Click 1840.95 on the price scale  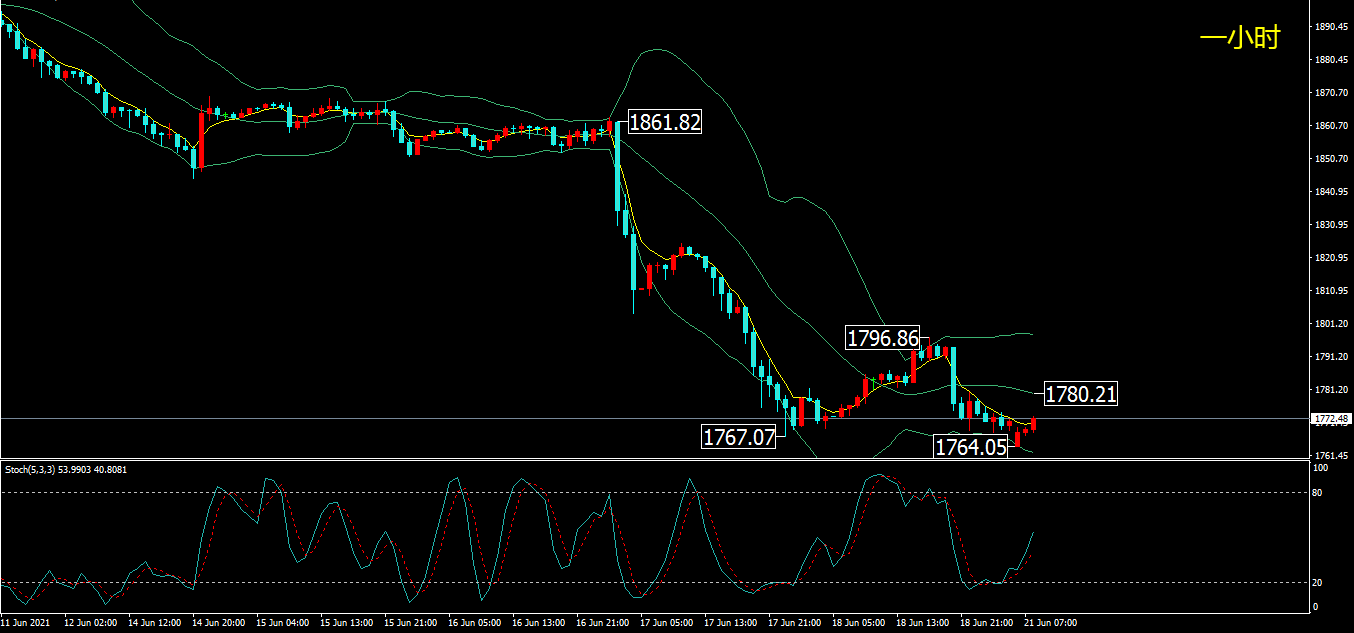(x=1331, y=192)
